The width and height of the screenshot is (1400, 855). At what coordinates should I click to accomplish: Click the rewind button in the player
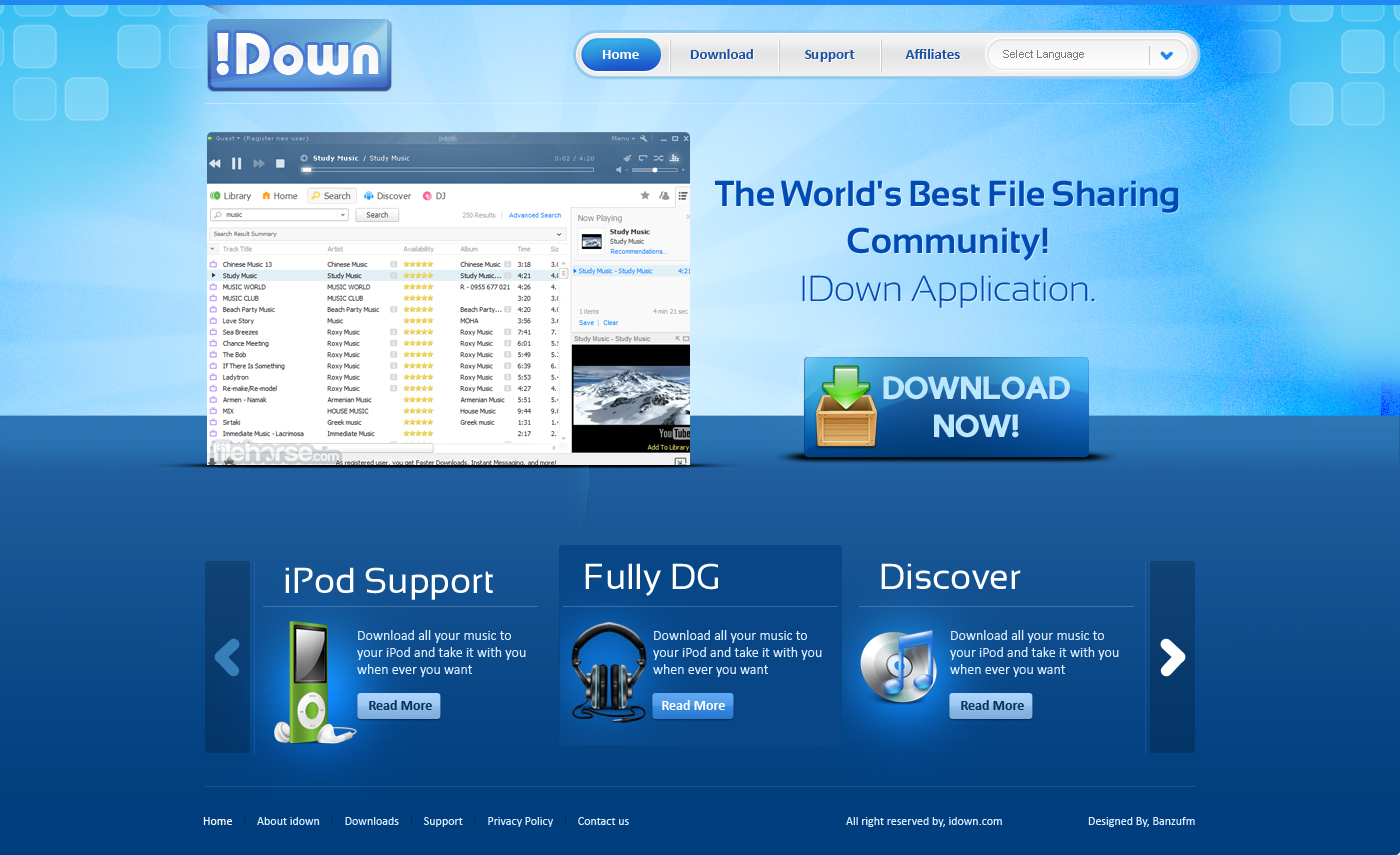tap(214, 163)
